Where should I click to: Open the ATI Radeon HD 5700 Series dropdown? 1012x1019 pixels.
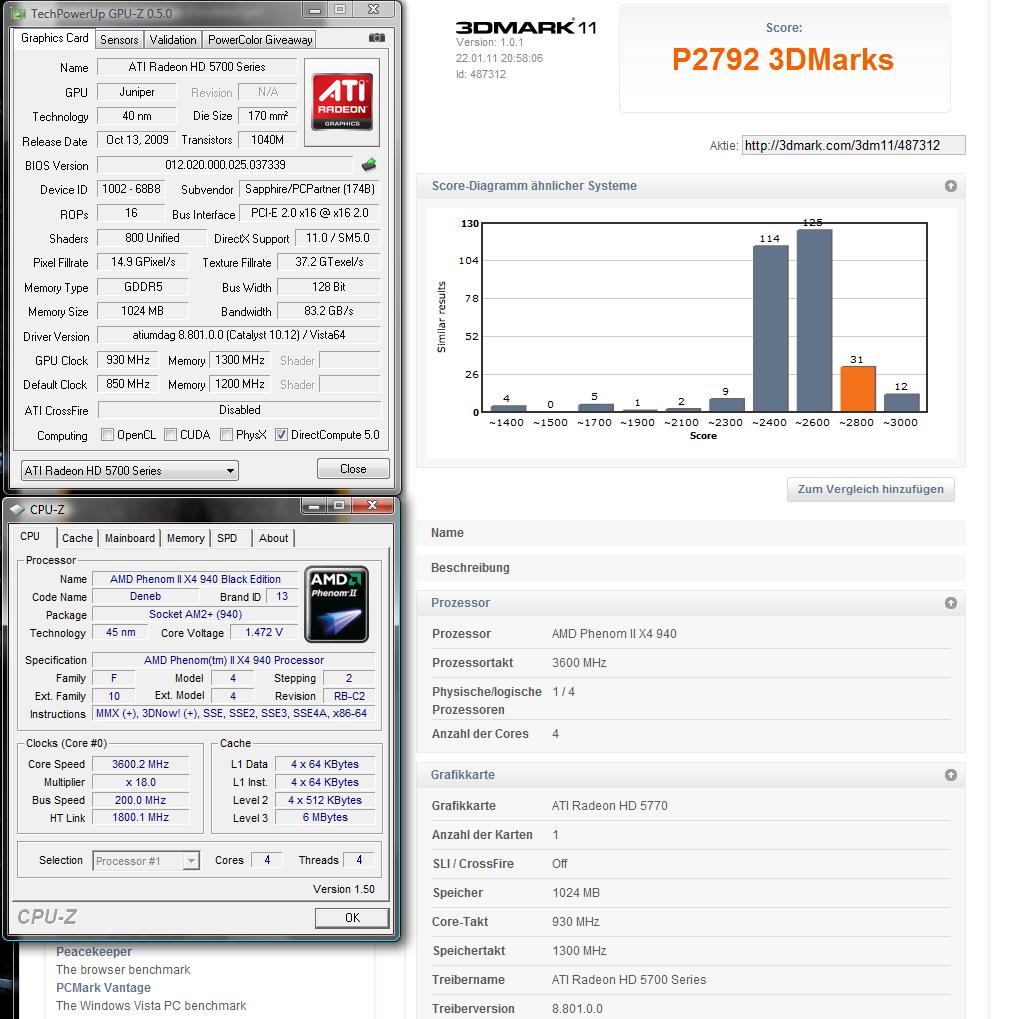click(130, 471)
